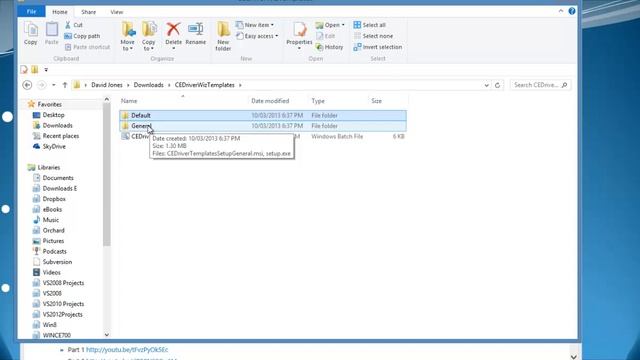Open Downloads under Favorites
Screen dimensions: 640x360
click(x=57, y=125)
